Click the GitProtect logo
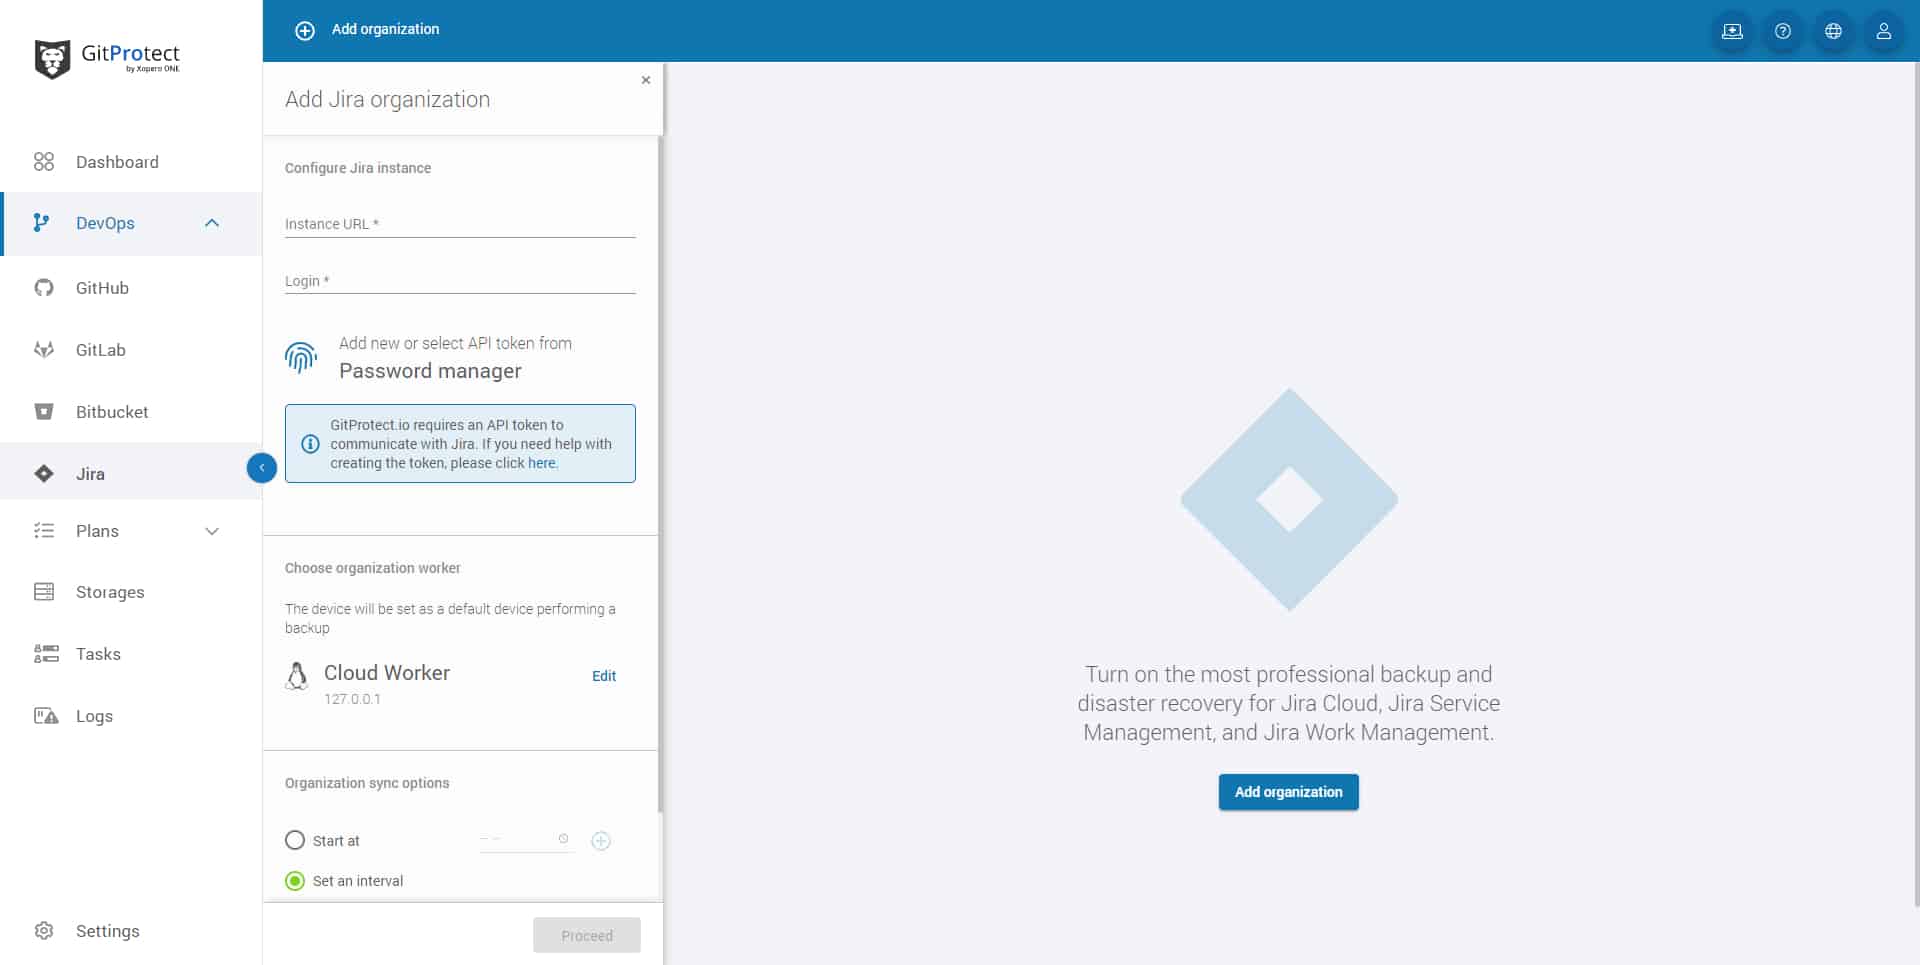This screenshot has height=965, width=1920. 107,58
